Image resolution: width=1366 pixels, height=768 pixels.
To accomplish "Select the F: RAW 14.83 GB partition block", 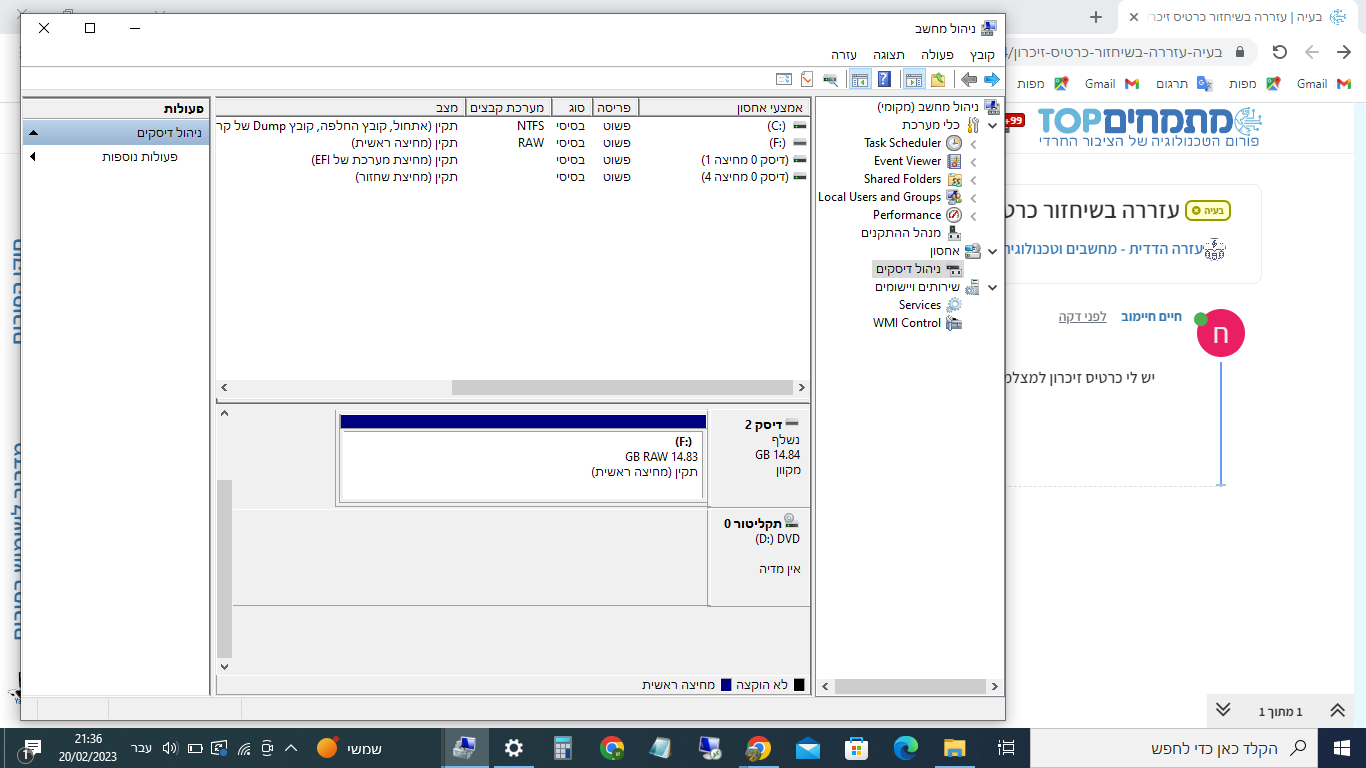I will pyautogui.click(x=521, y=463).
